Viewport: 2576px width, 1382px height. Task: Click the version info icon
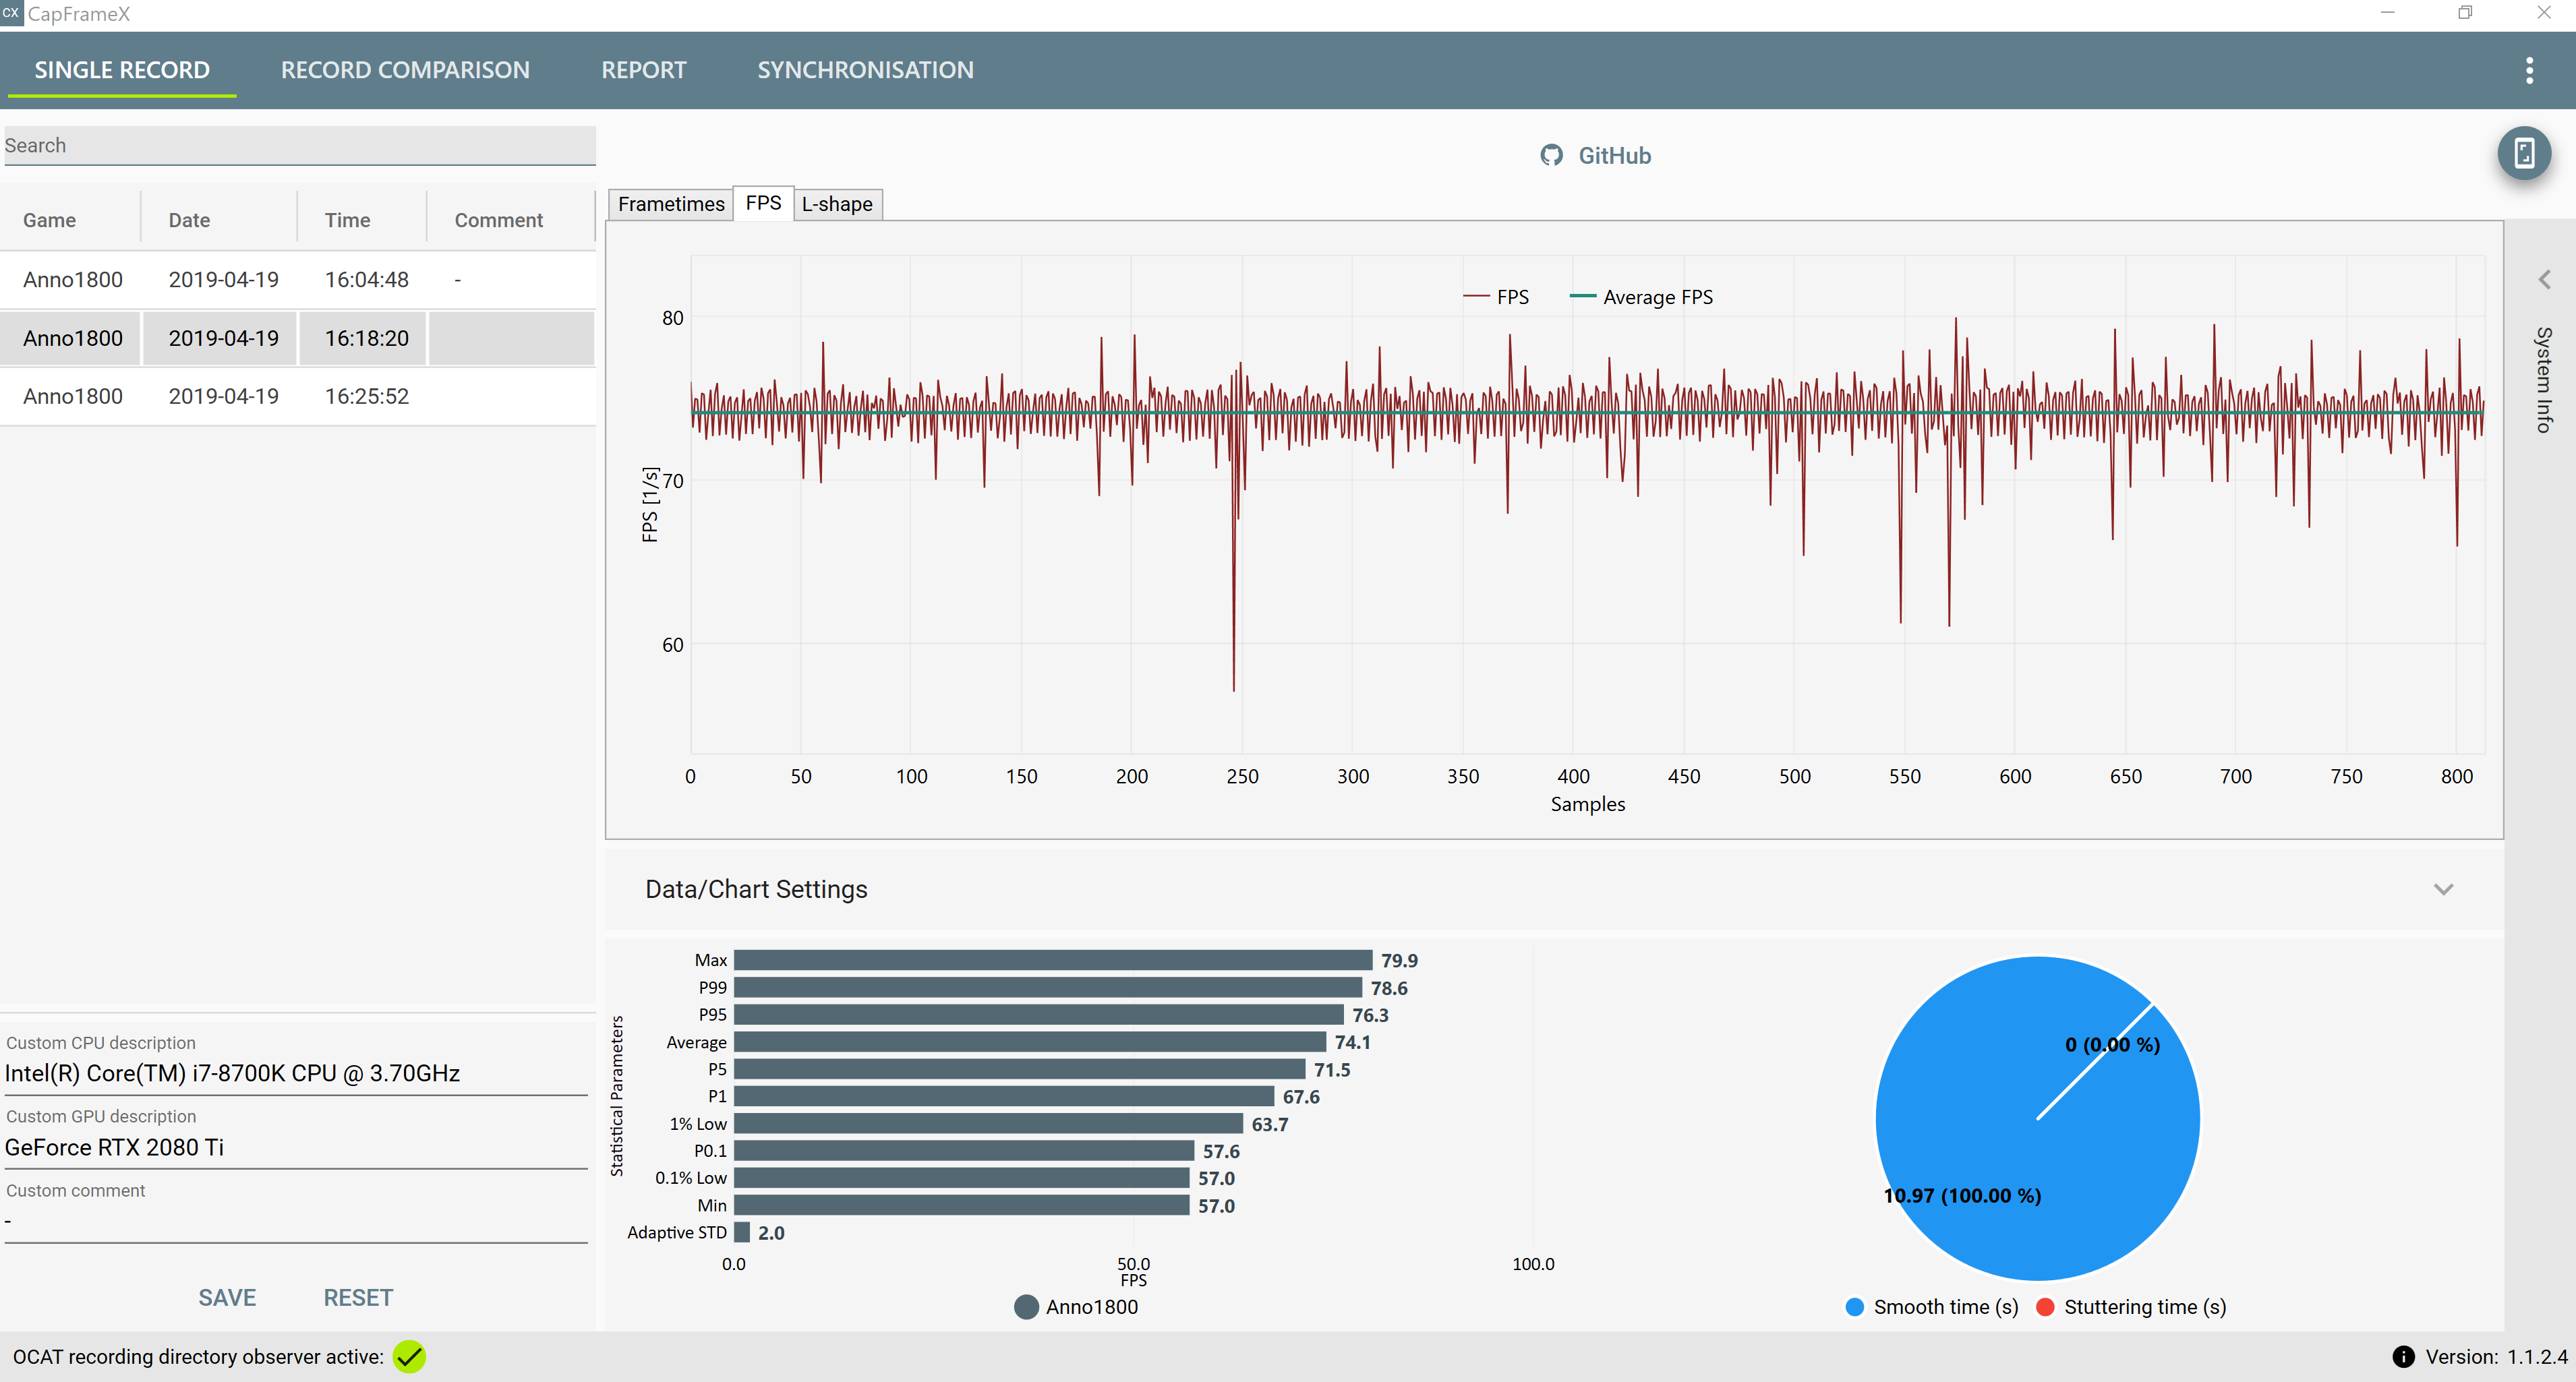click(x=2403, y=1356)
